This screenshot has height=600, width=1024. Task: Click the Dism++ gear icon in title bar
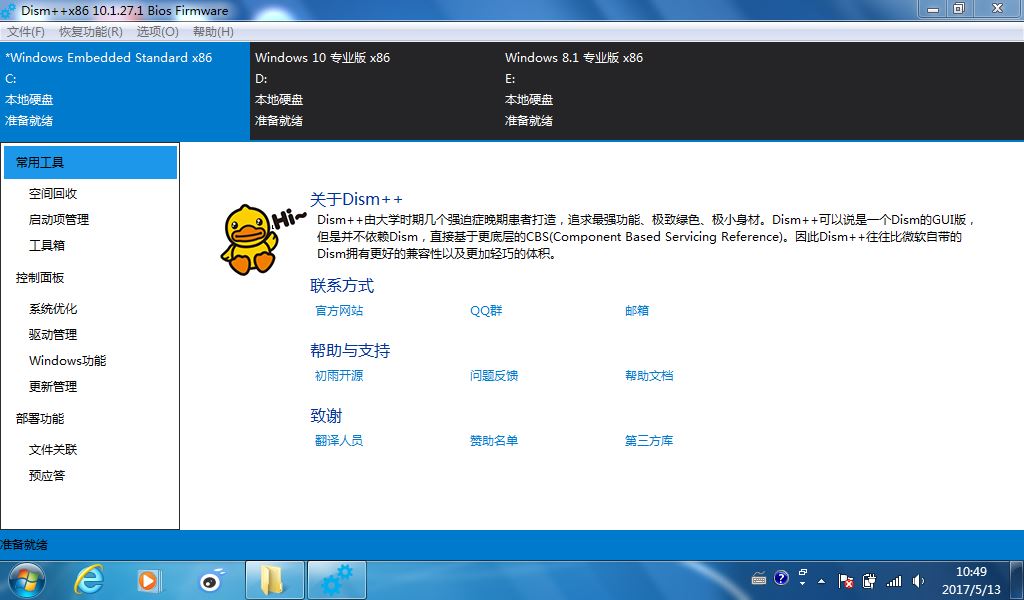coord(8,10)
